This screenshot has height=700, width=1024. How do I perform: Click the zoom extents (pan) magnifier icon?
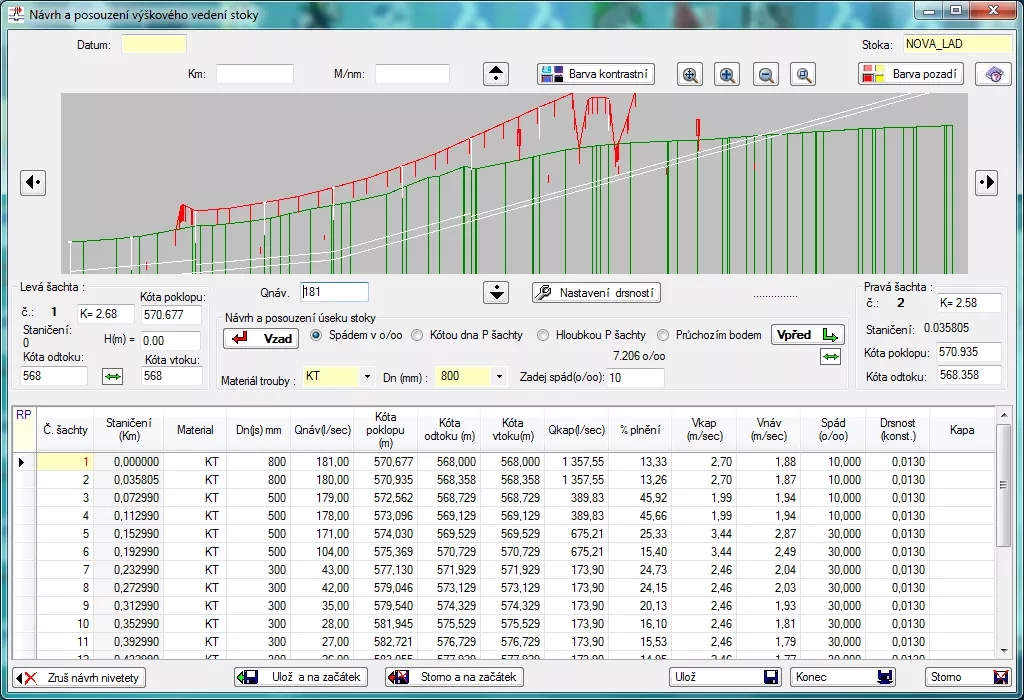[x=689, y=74]
